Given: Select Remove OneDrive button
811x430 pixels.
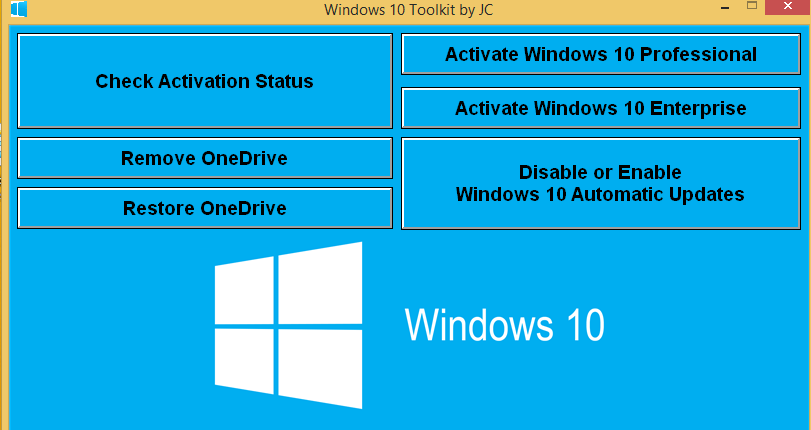Looking at the screenshot, I should [205, 158].
